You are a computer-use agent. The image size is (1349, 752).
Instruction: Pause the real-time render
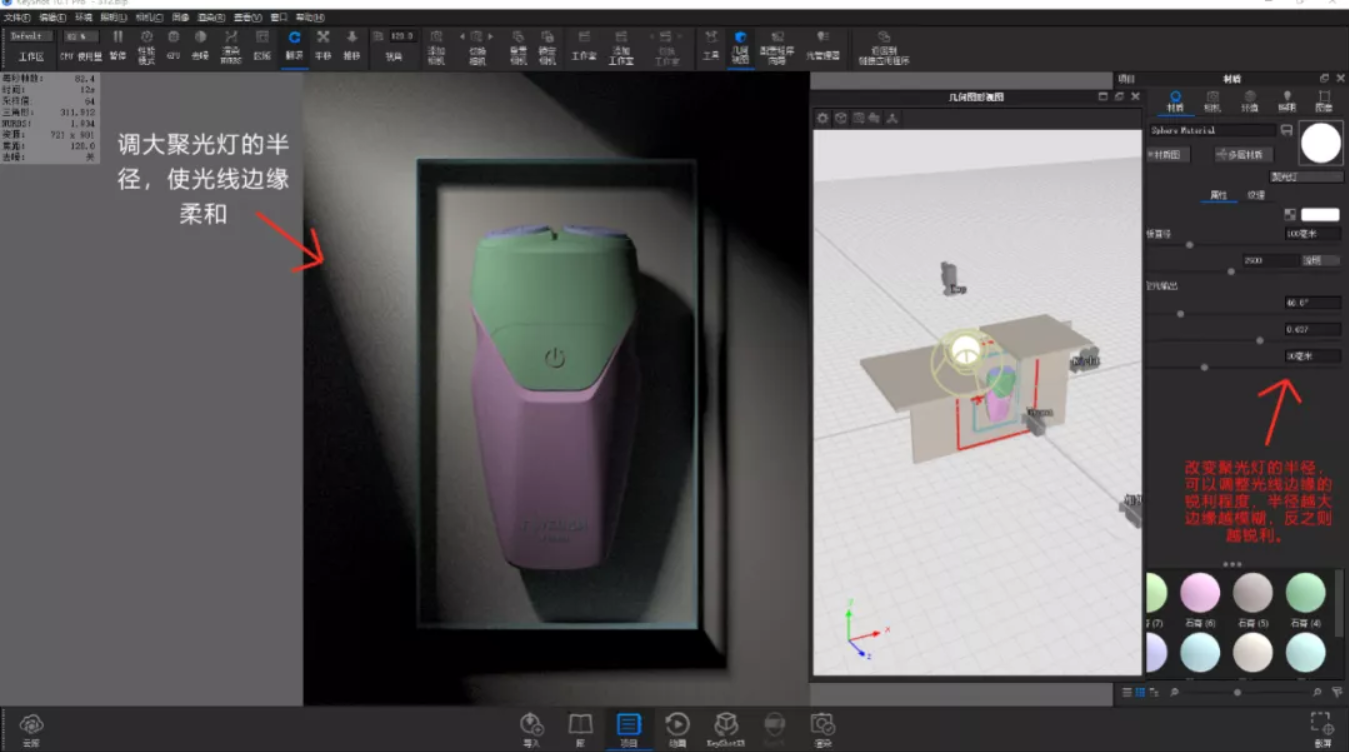[118, 45]
